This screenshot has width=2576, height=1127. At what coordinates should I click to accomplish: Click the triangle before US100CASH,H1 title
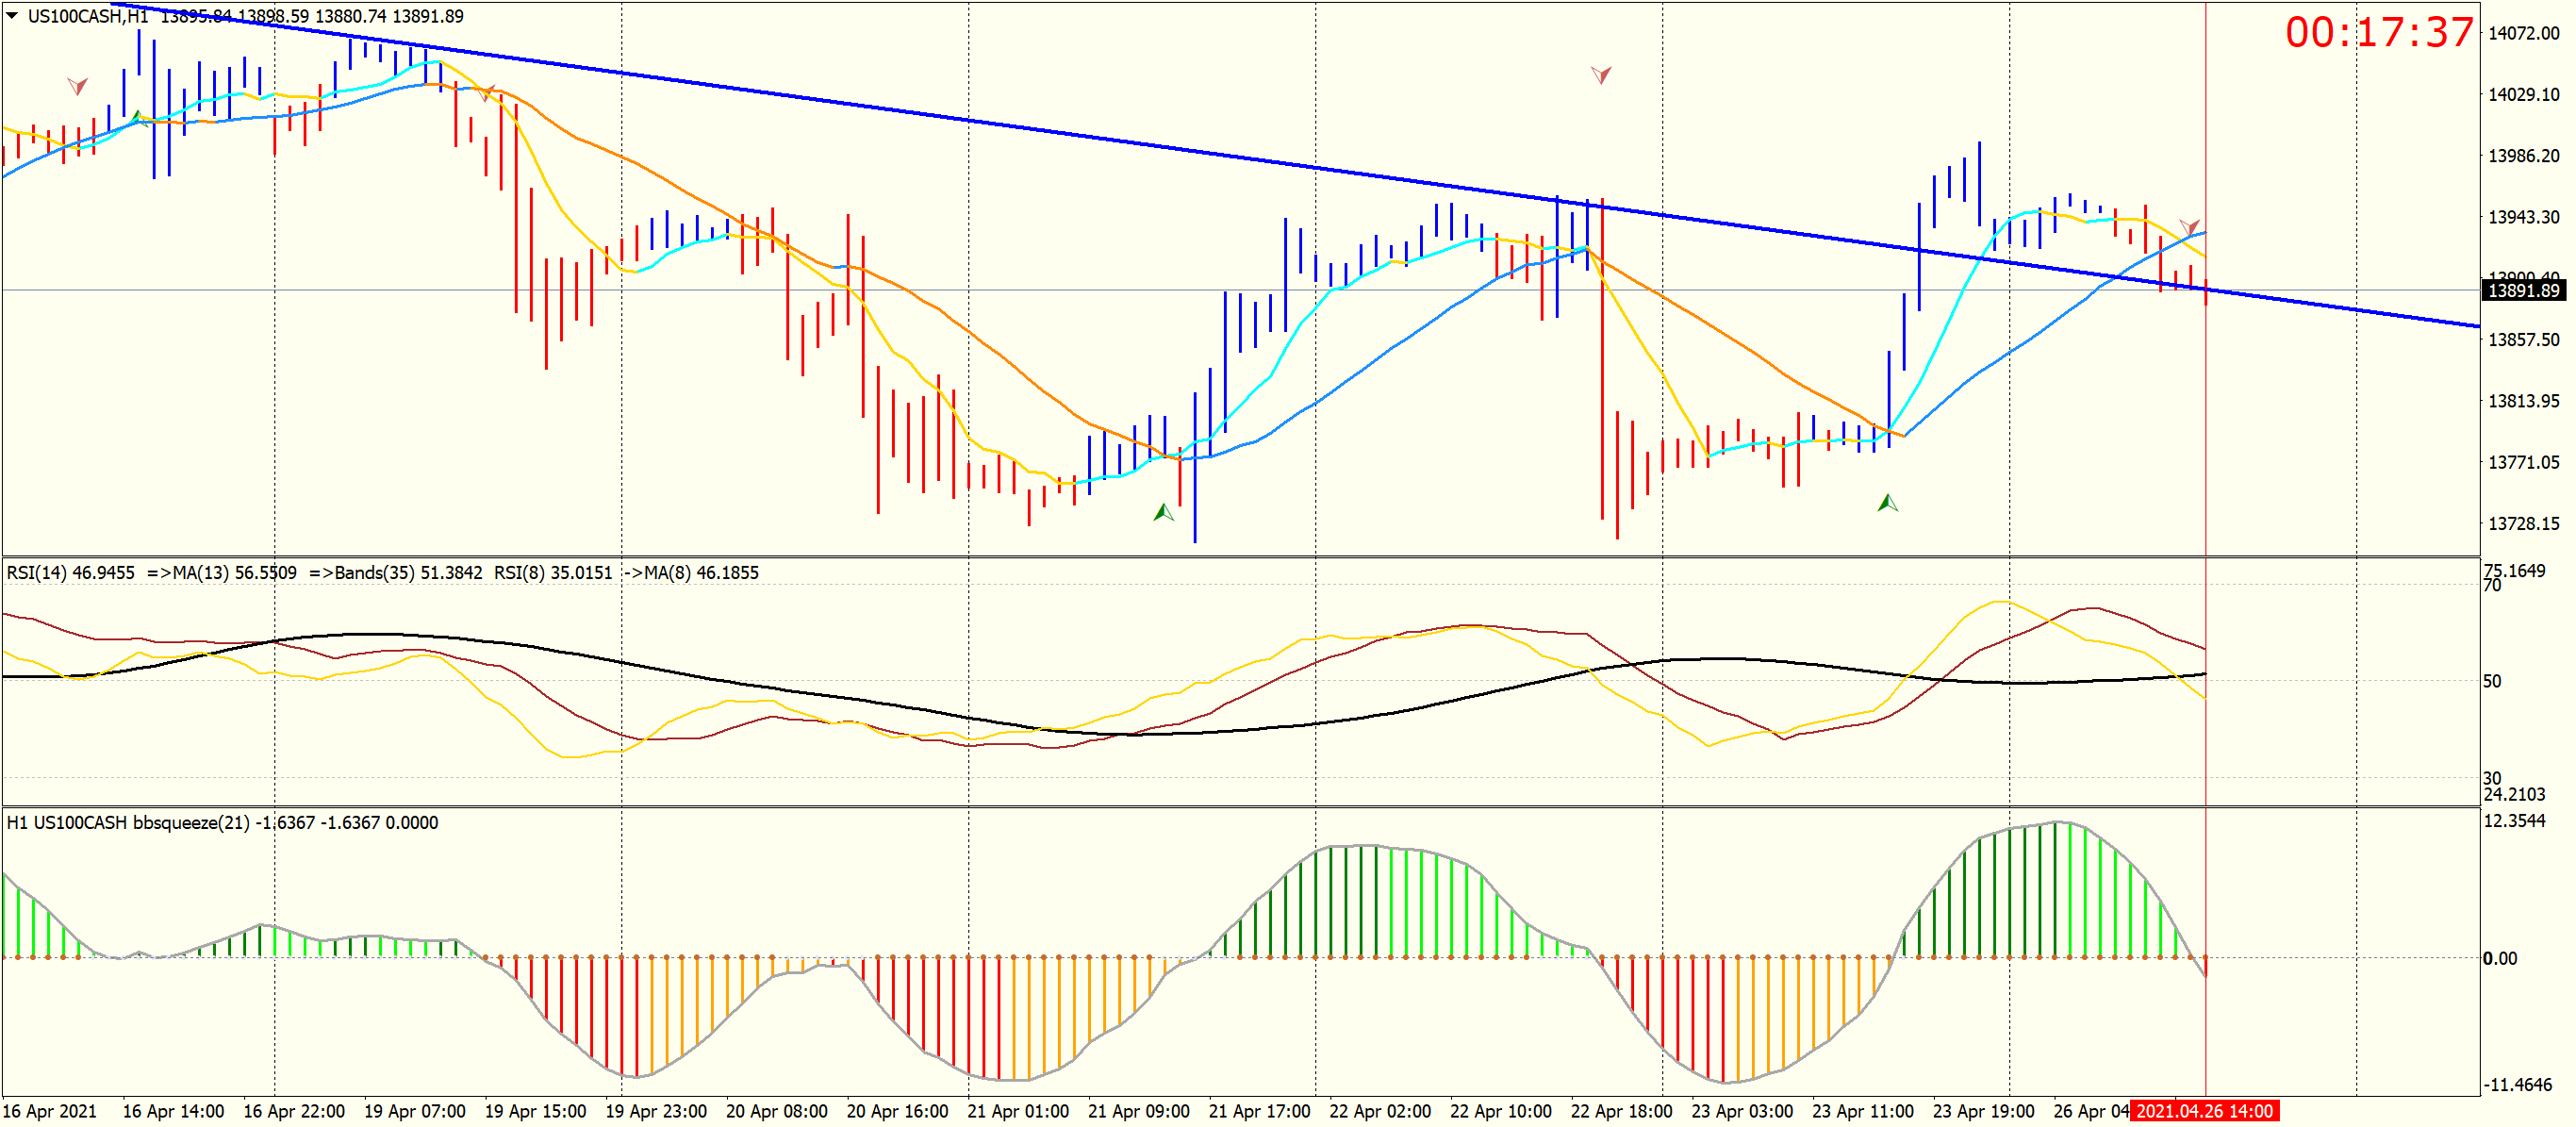coord(12,15)
